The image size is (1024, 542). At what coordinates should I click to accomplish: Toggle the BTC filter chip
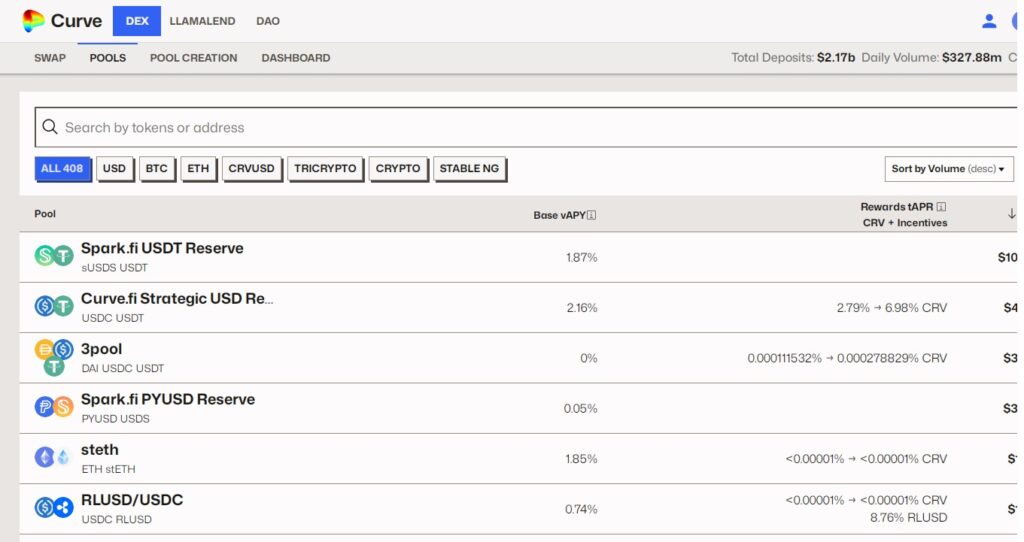[x=156, y=169]
